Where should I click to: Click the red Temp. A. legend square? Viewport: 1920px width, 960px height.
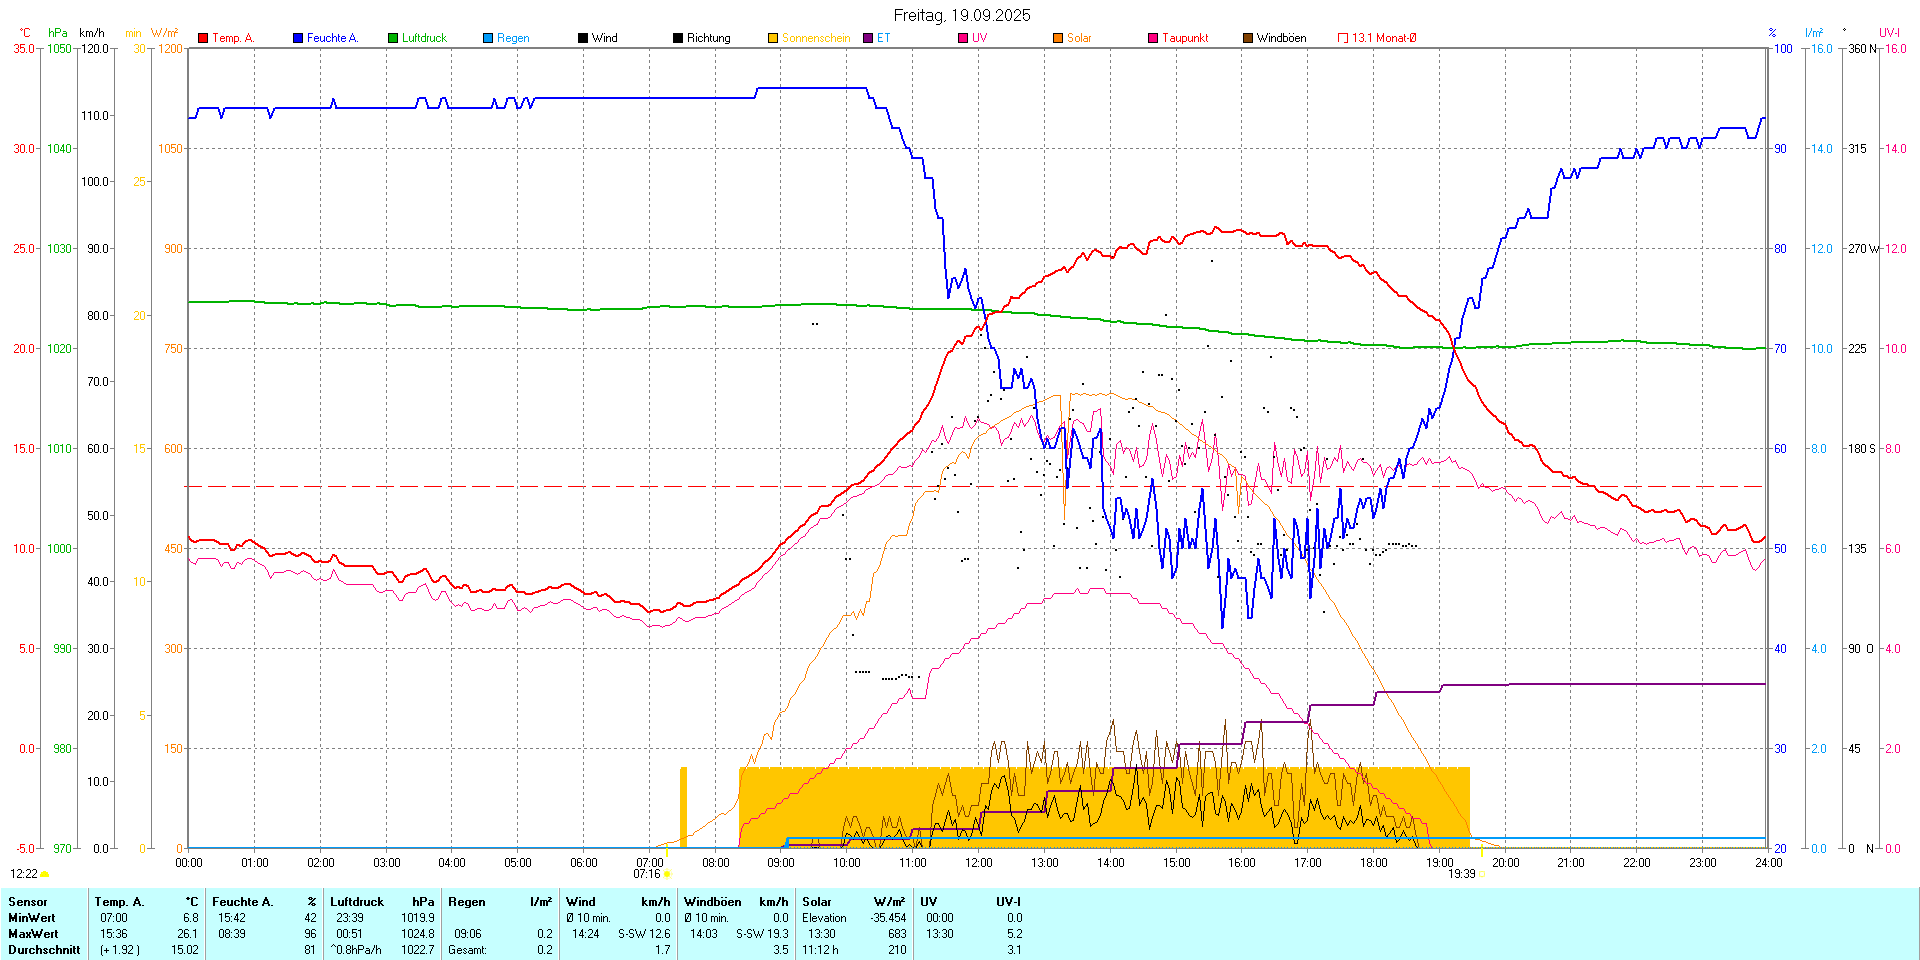point(203,38)
